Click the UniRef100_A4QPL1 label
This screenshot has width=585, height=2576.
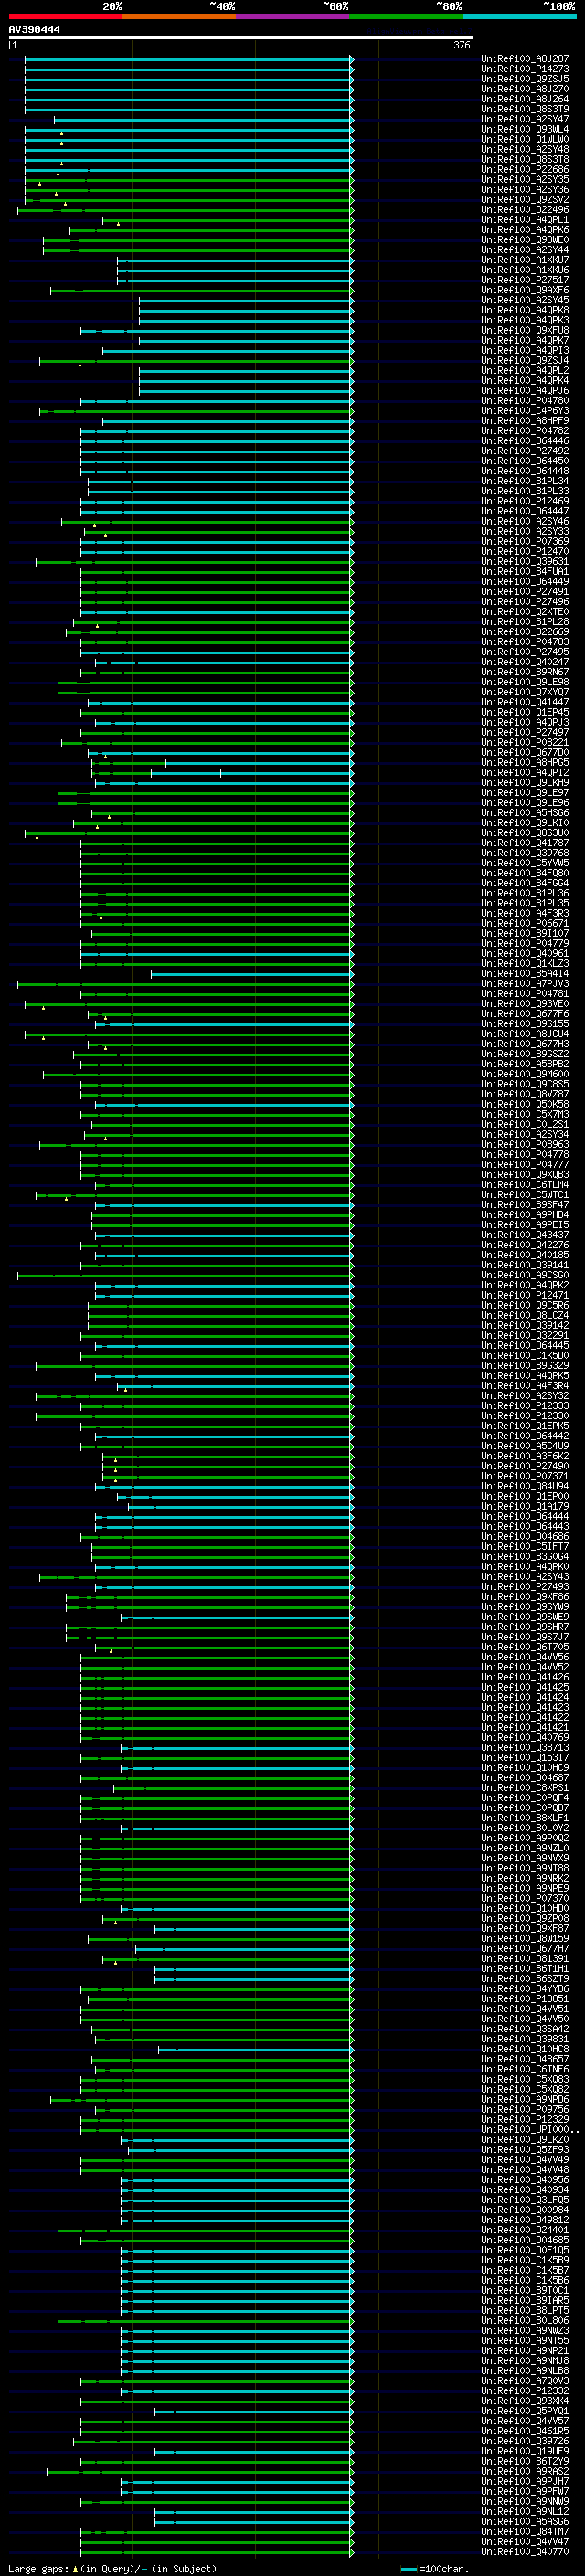coord(525,220)
